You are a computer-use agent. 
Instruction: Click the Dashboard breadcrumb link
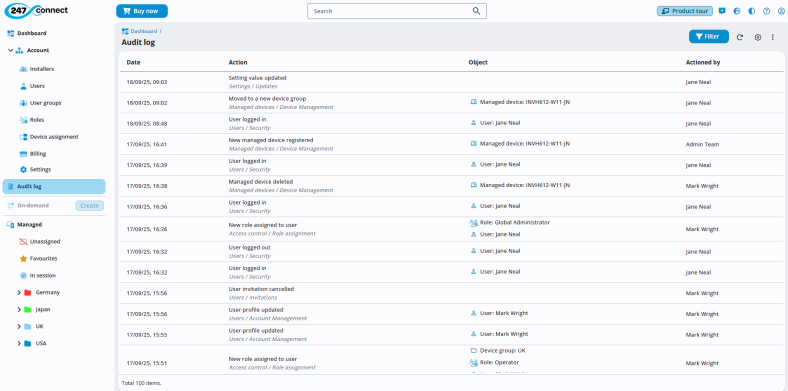(x=144, y=31)
